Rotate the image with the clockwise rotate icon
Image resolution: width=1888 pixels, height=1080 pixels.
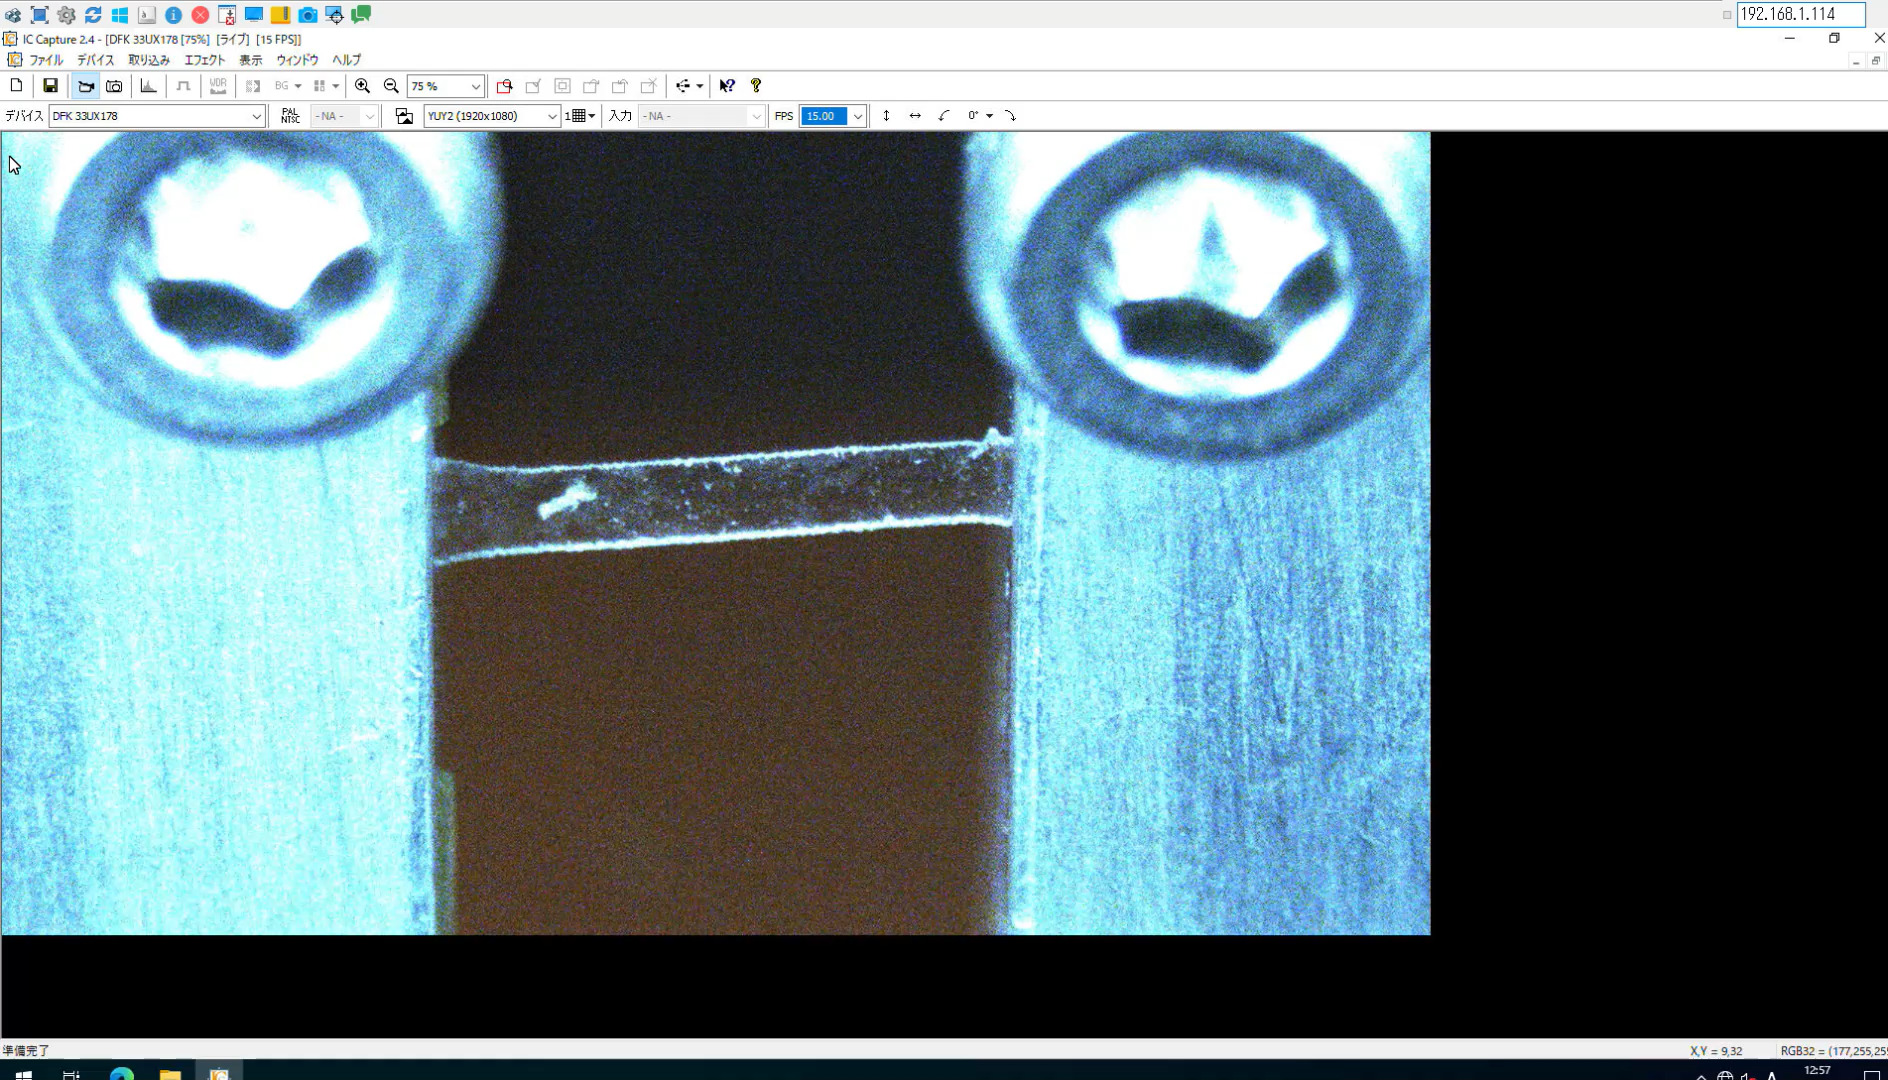(1011, 116)
